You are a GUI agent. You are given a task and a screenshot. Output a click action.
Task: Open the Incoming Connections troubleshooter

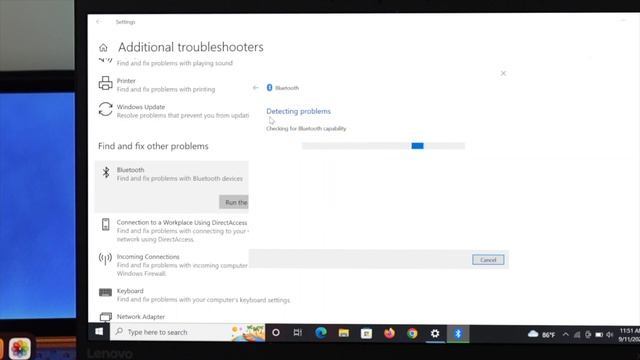point(172,265)
